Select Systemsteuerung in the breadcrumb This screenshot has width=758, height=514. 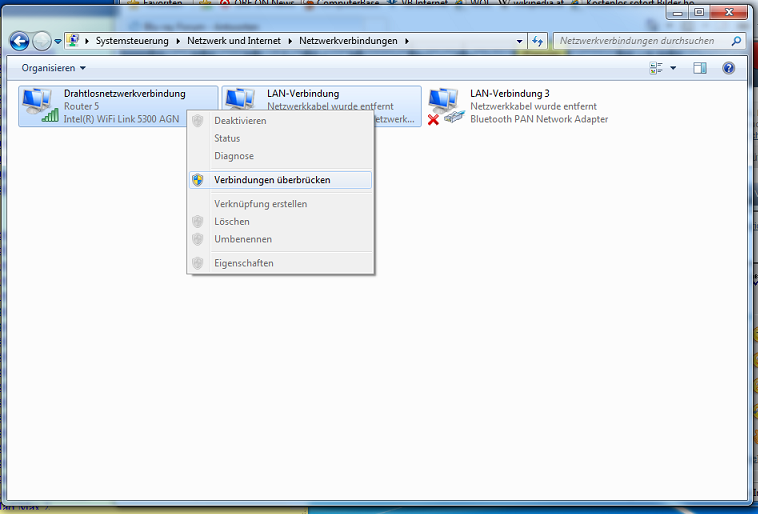pyautogui.click(x=132, y=41)
